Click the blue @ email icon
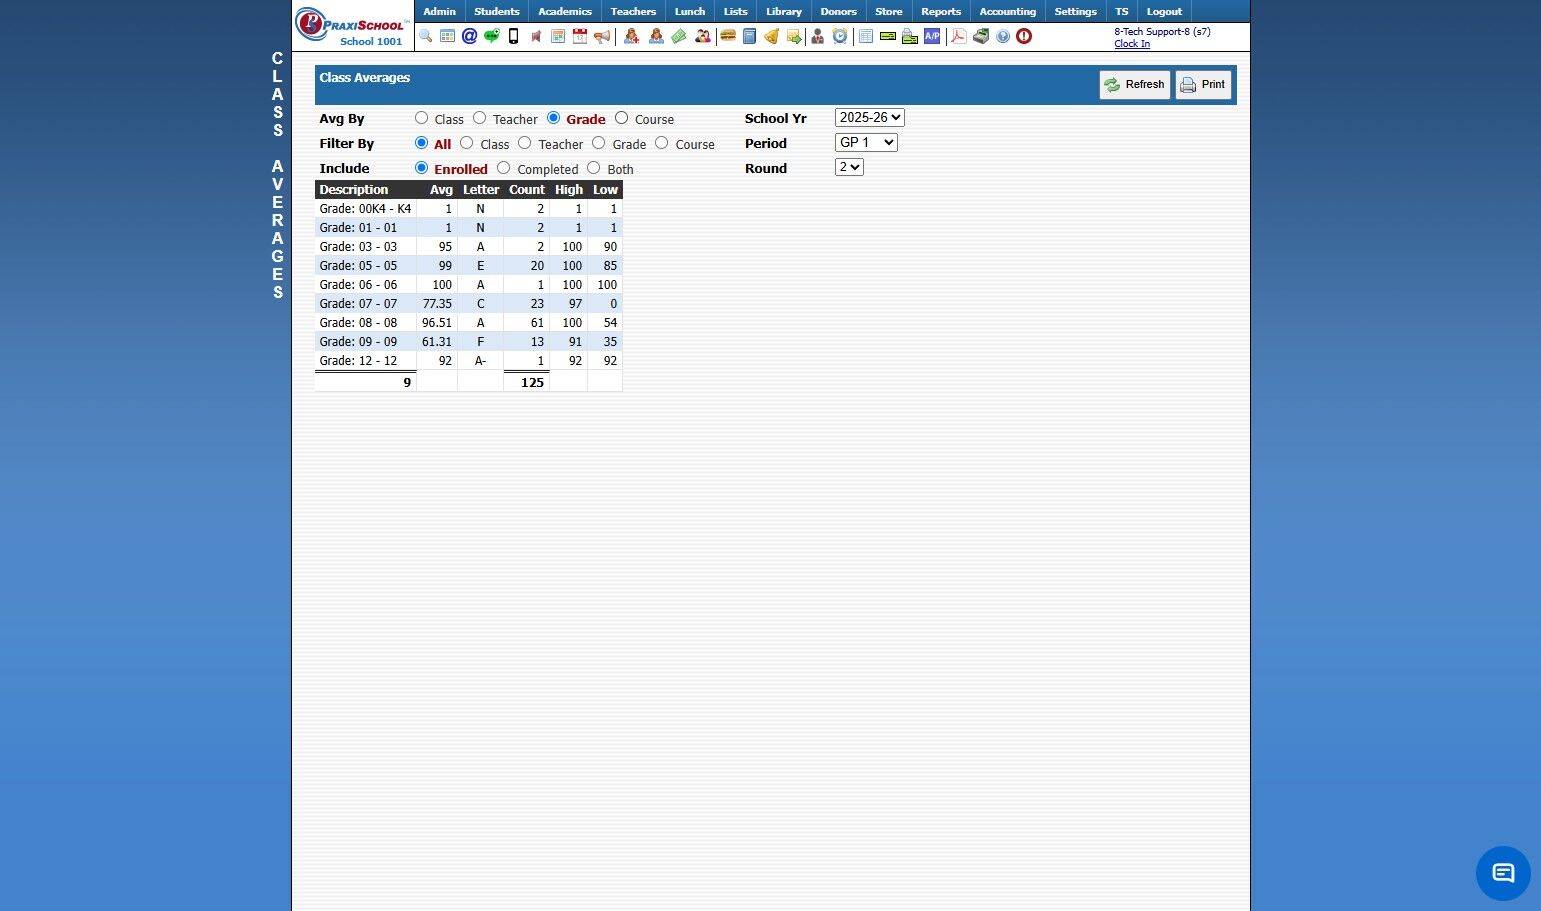This screenshot has width=1541, height=911. coord(469,36)
